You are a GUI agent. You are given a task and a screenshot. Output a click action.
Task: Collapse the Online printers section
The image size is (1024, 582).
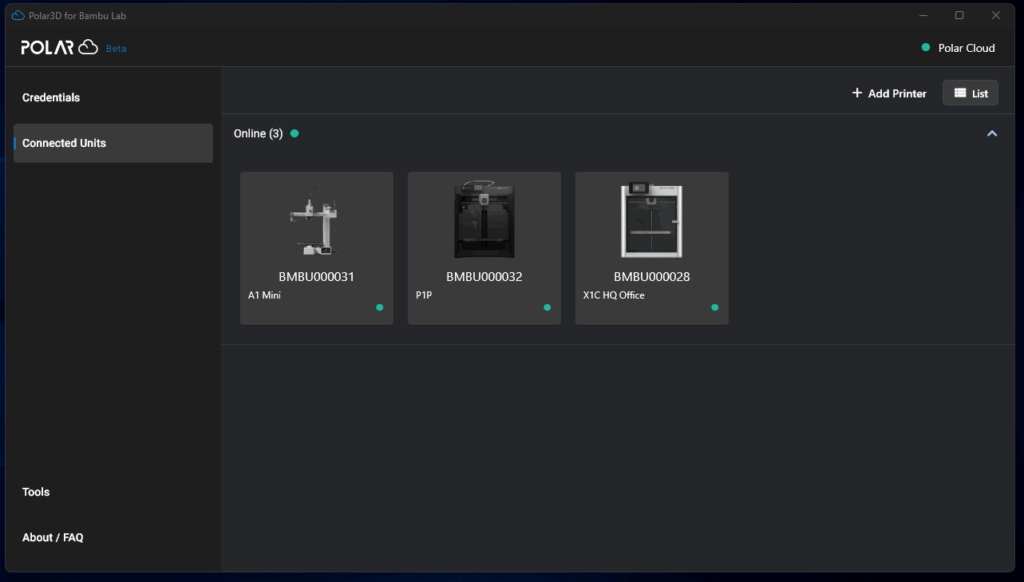992,132
